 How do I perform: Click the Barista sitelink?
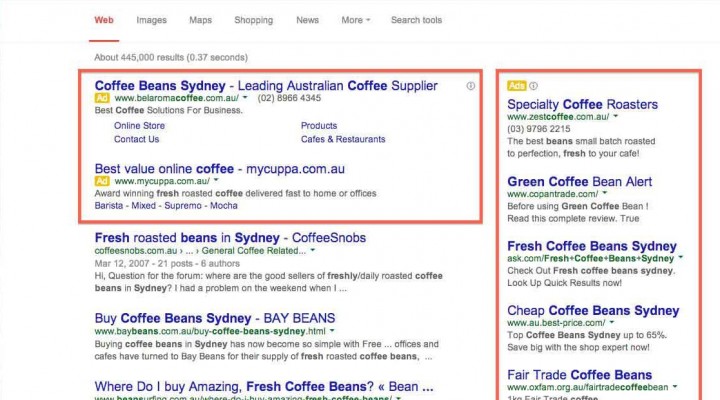click(x=109, y=206)
